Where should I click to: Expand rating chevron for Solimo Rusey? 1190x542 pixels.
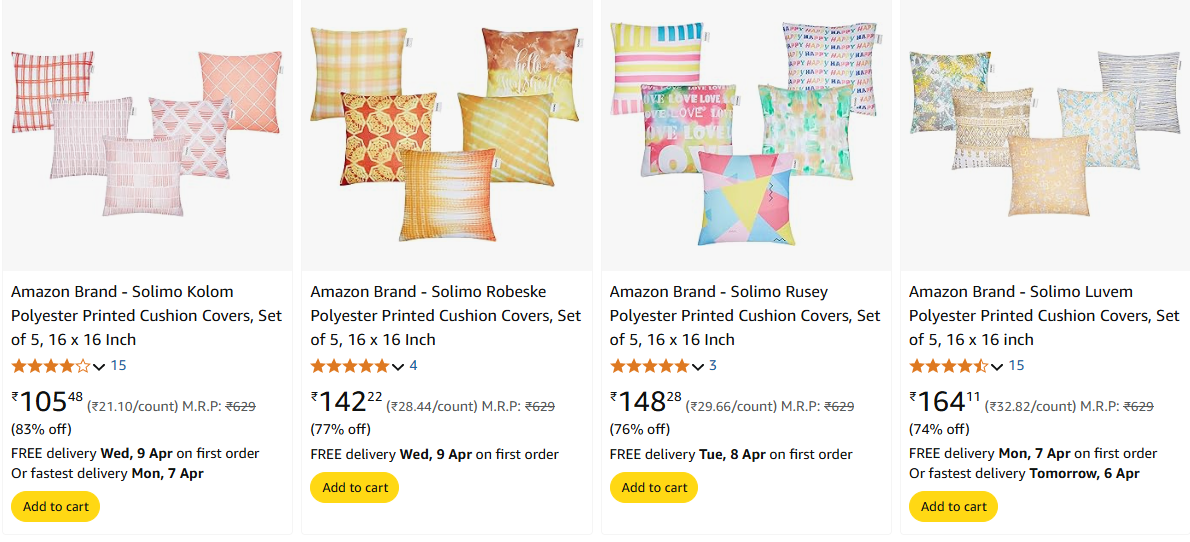(x=697, y=367)
